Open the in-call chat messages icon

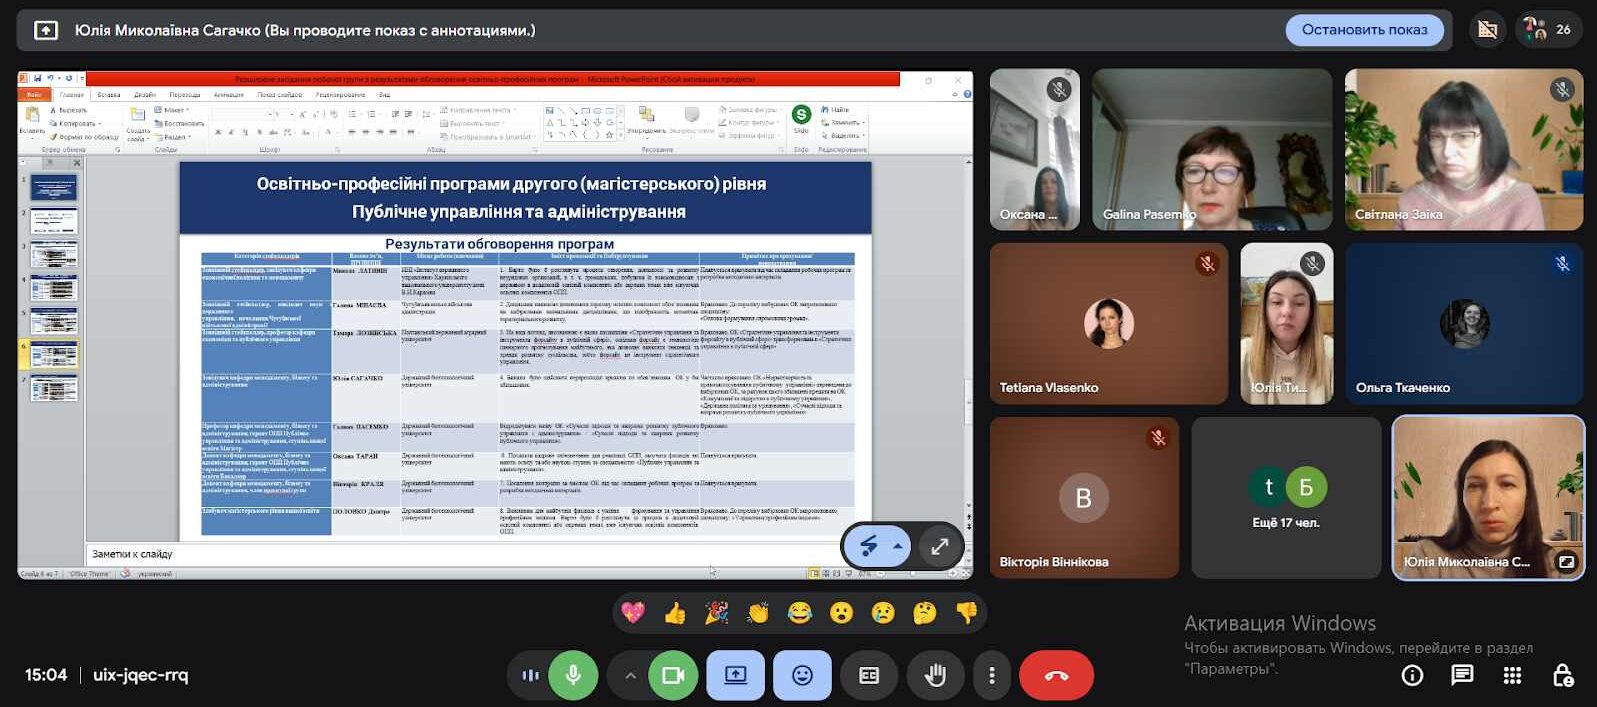click(1462, 676)
